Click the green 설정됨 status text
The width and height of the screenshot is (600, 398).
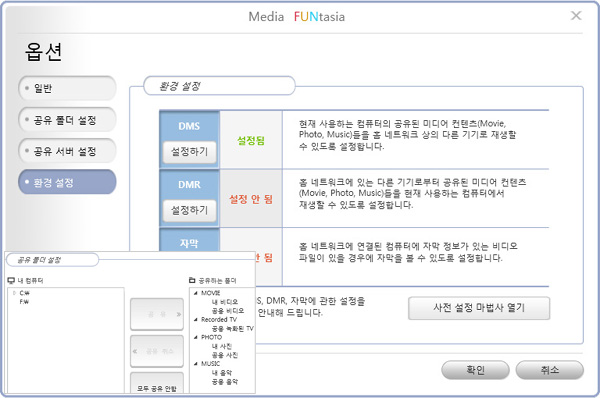pyautogui.click(x=251, y=140)
